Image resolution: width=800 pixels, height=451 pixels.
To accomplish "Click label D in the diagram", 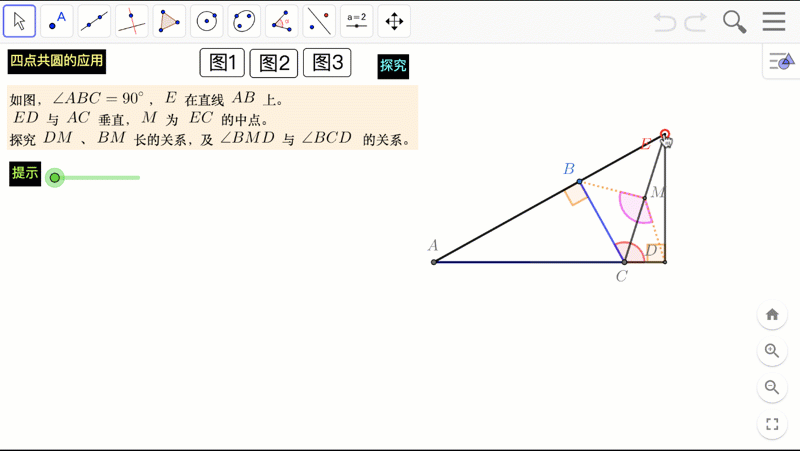I will coord(651,250).
